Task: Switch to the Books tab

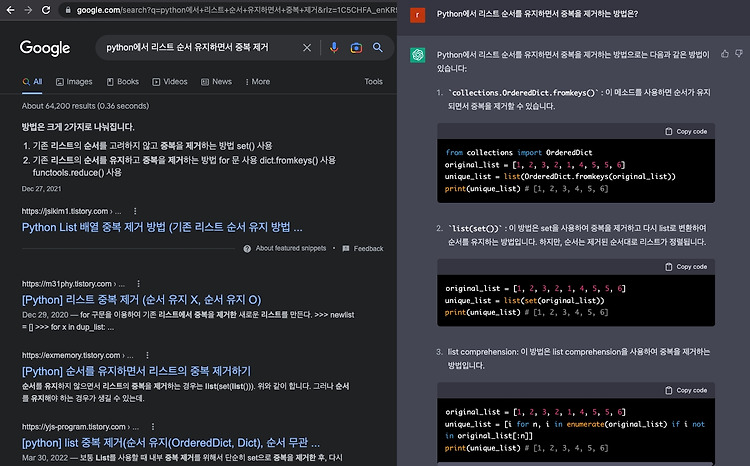Action: click(x=122, y=82)
